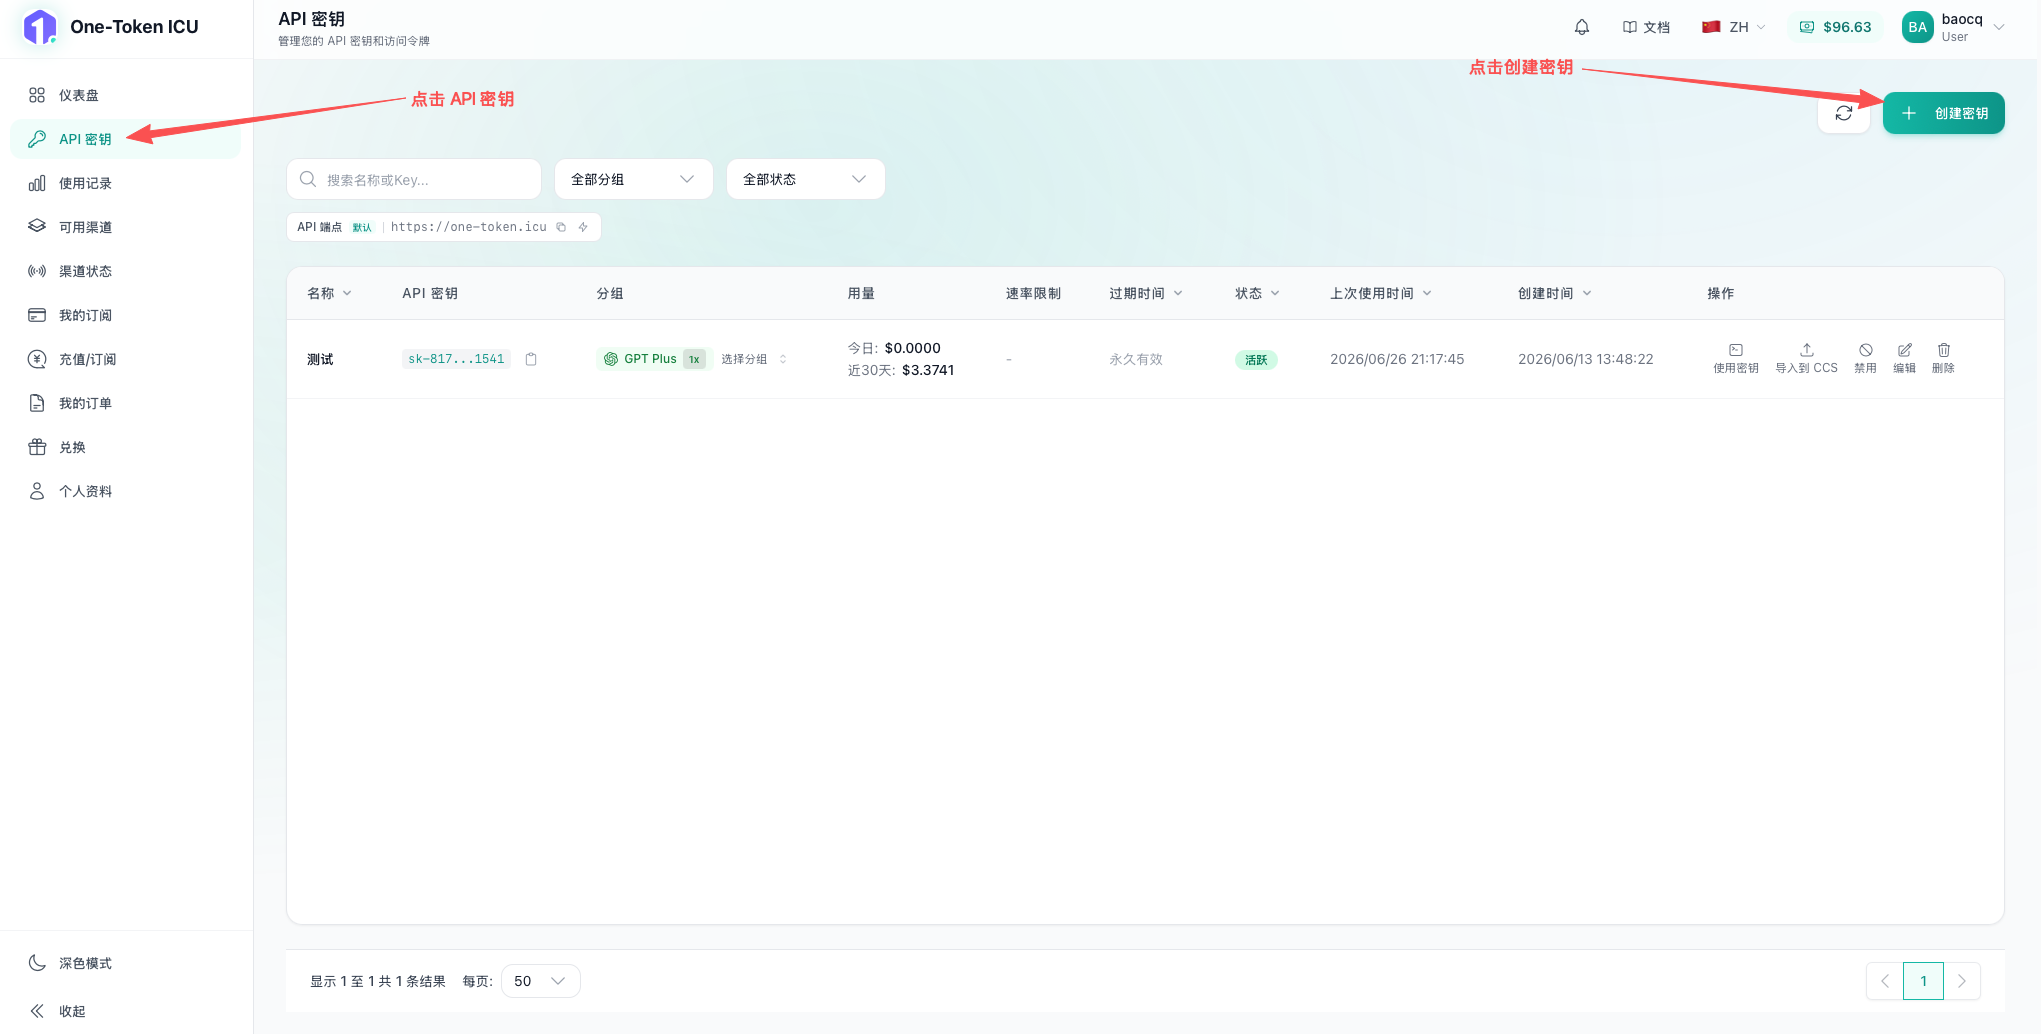Open the 仪表盘 dashboard sidebar item

pyautogui.click(x=125, y=95)
